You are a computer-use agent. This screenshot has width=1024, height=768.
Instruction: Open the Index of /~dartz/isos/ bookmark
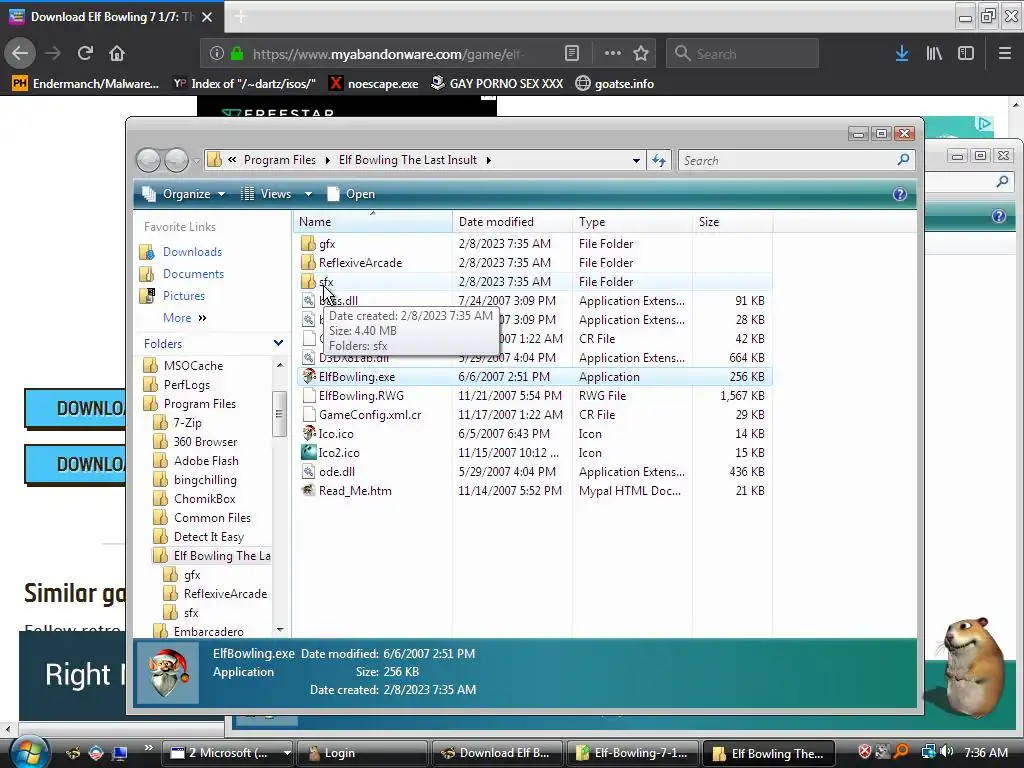pos(244,84)
